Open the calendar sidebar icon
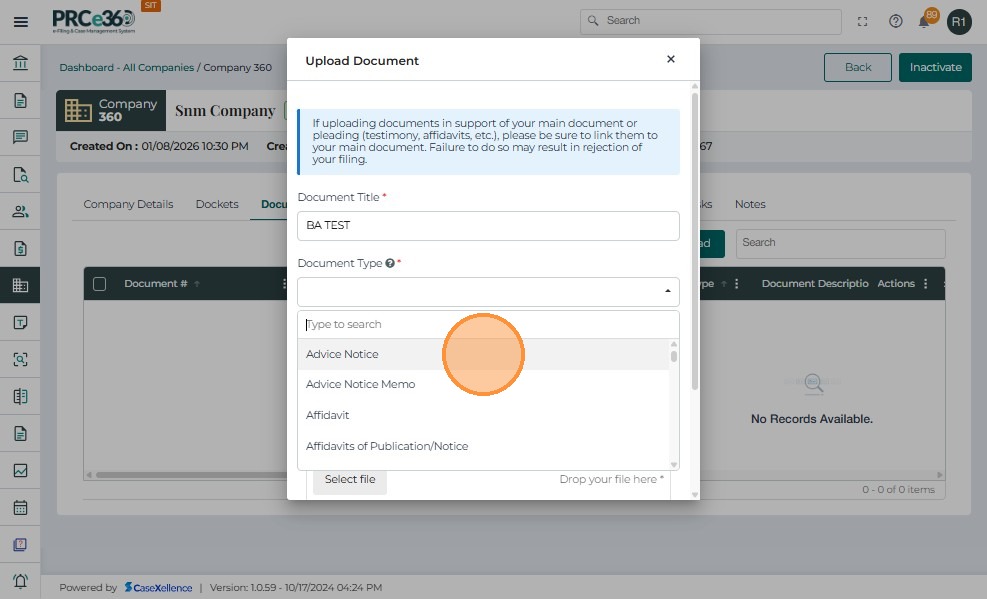The height and width of the screenshot is (599, 987). click(x=20, y=507)
